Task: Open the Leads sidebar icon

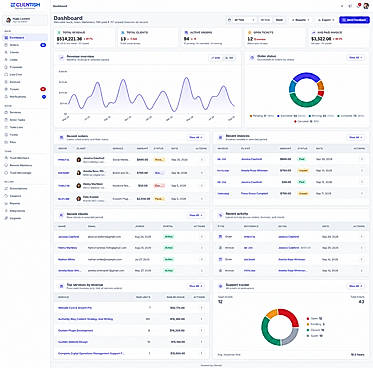Action: 6,60
